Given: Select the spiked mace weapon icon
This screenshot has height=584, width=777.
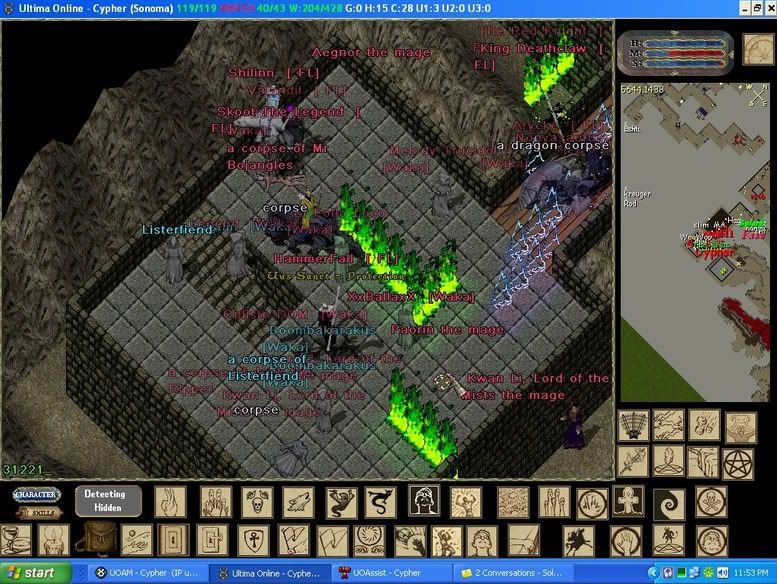Looking at the screenshot, I should click(633, 462).
